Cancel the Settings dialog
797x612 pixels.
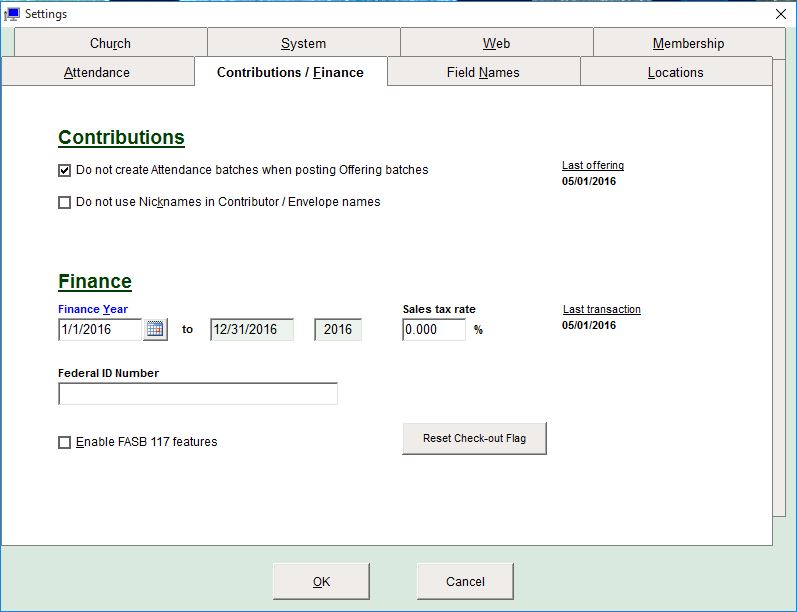tap(465, 581)
